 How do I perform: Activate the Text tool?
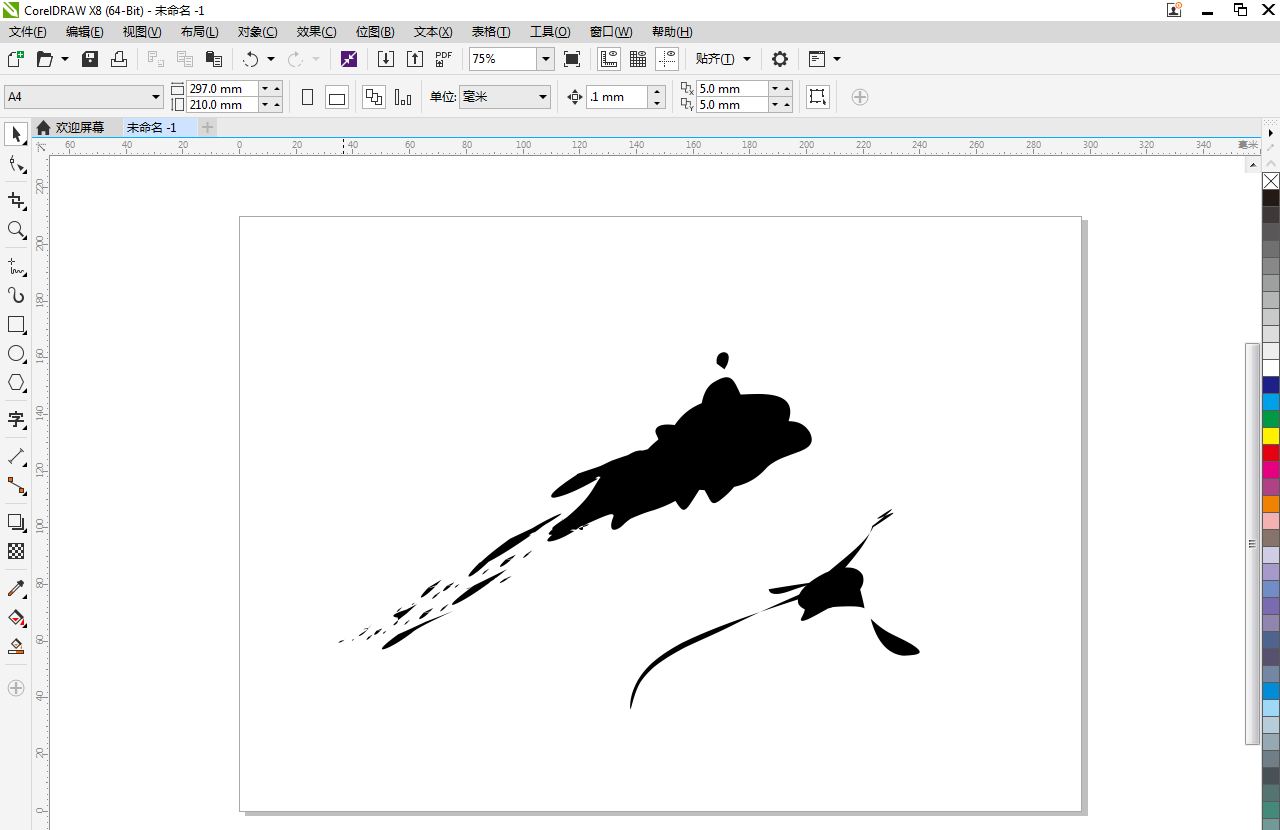tap(16, 419)
